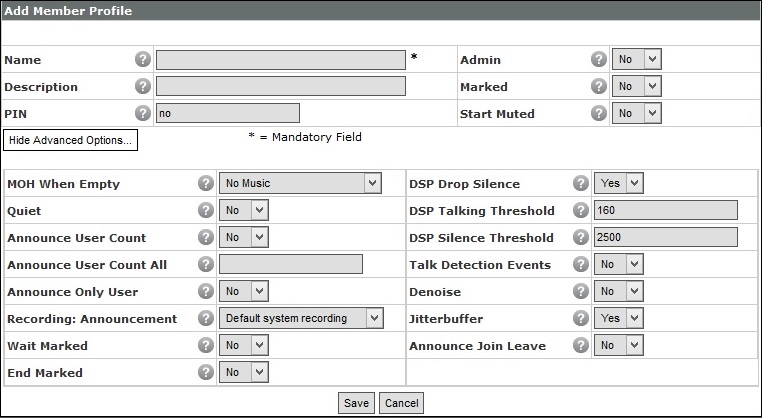Cancel adding the member profile
Viewport: 762px width, 418px height.
pos(401,403)
